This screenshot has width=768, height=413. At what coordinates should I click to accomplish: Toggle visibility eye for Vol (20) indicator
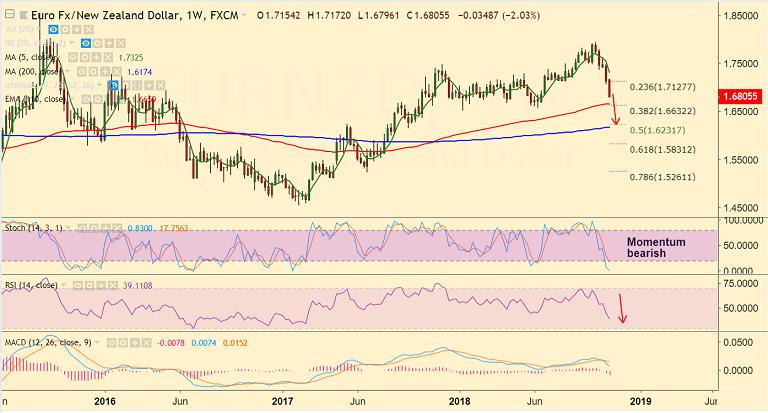point(53,30)
